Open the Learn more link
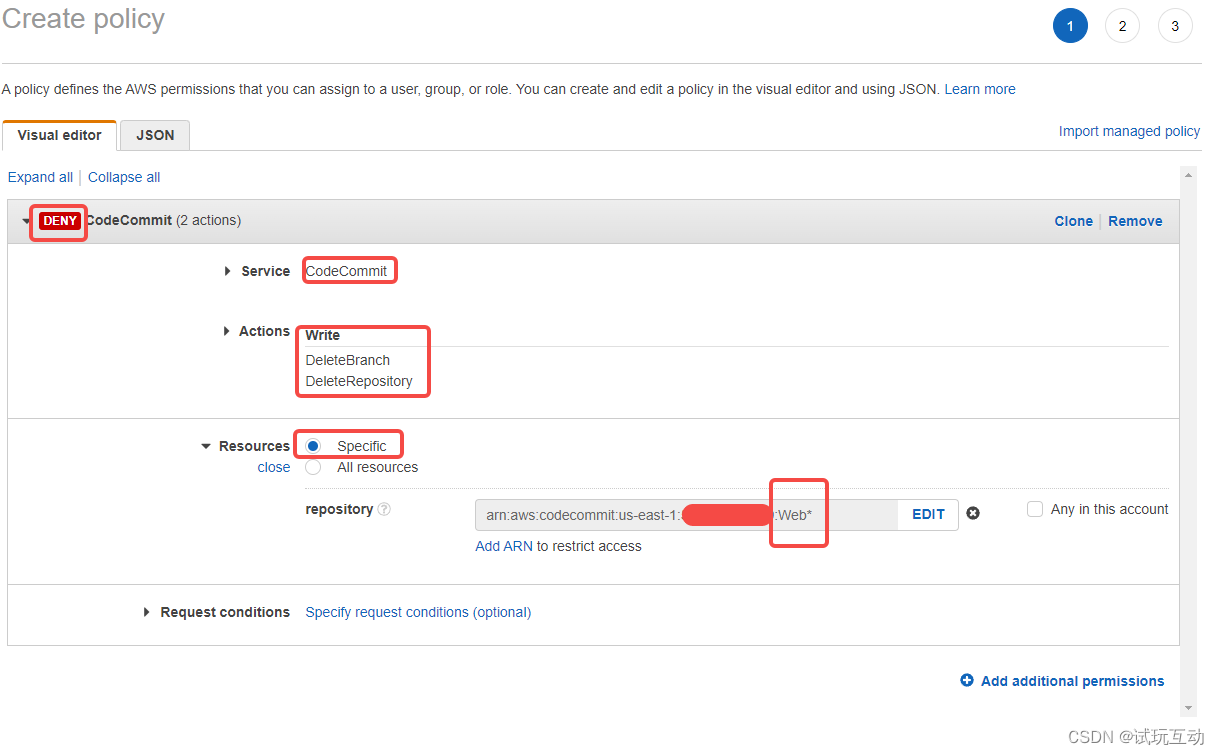The image size is (1219, 755). [x=980, y=89]
